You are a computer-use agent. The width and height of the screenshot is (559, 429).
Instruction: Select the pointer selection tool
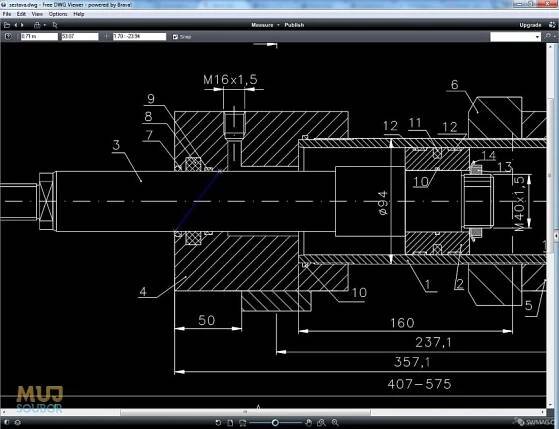tap(55, 25)
